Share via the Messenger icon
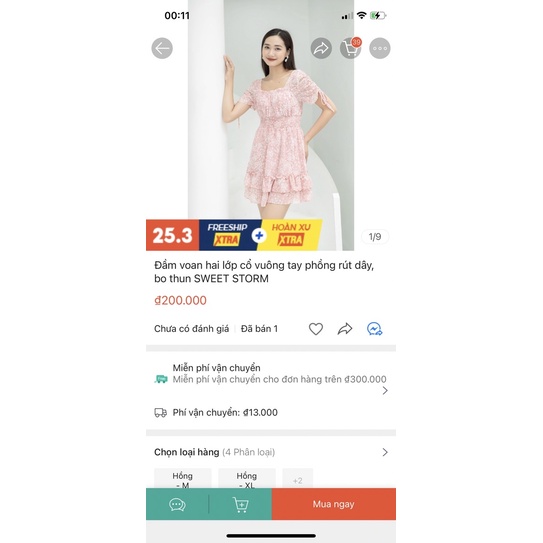This screenshot has width=543, height=543. point(374,329)
